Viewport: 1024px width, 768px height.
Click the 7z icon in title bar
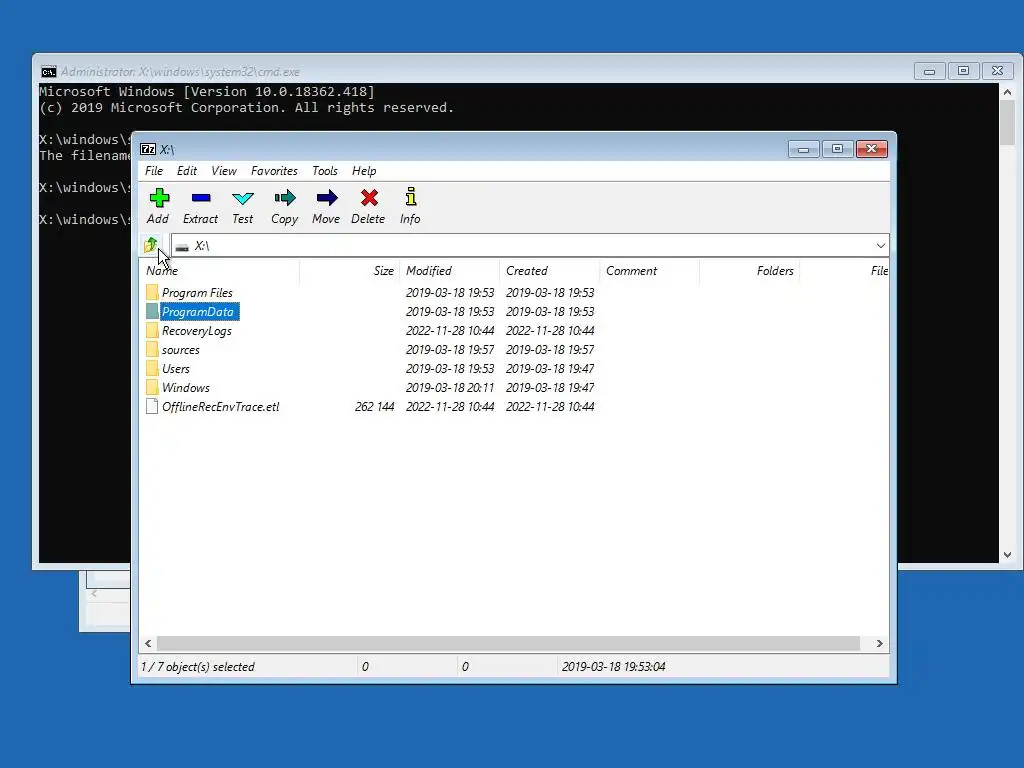[148, 150]
